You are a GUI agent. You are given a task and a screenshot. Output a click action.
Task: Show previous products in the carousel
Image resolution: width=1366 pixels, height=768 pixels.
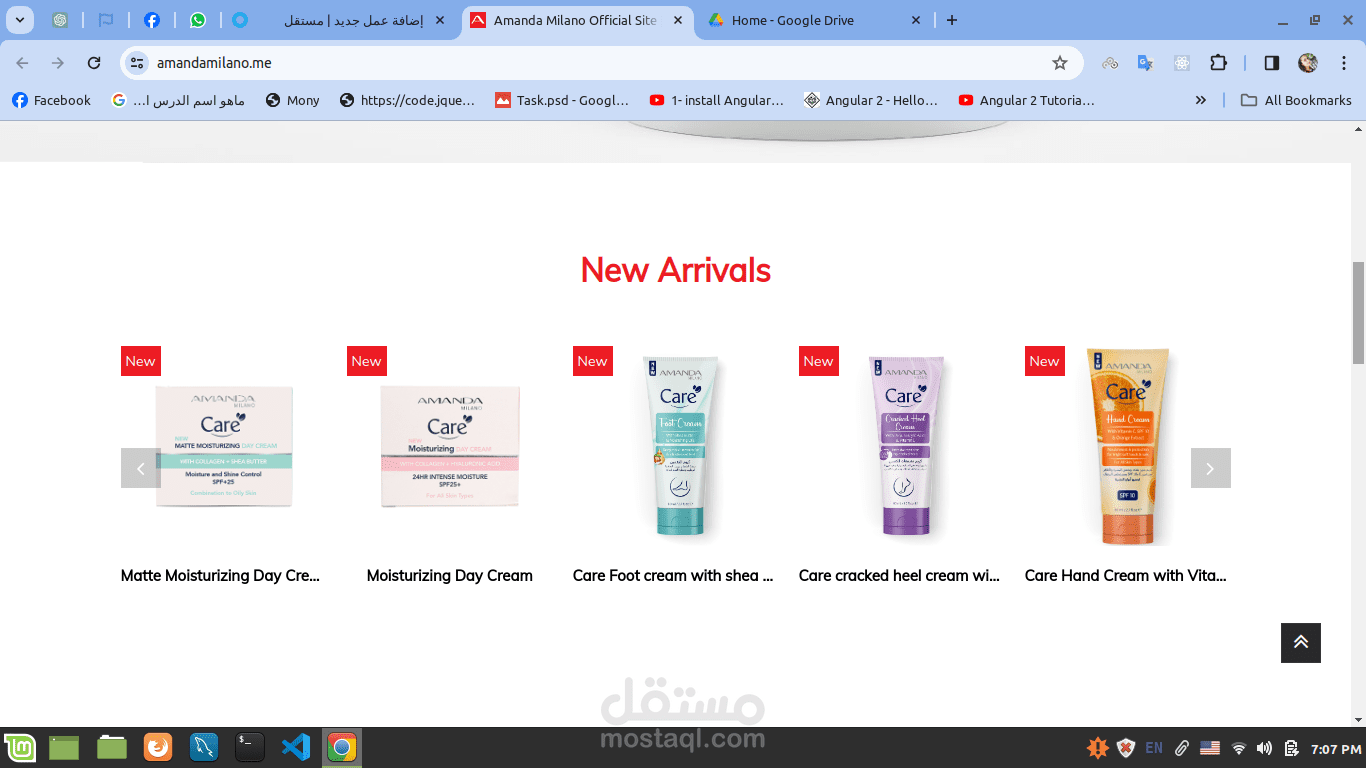[x=141, y=468]
